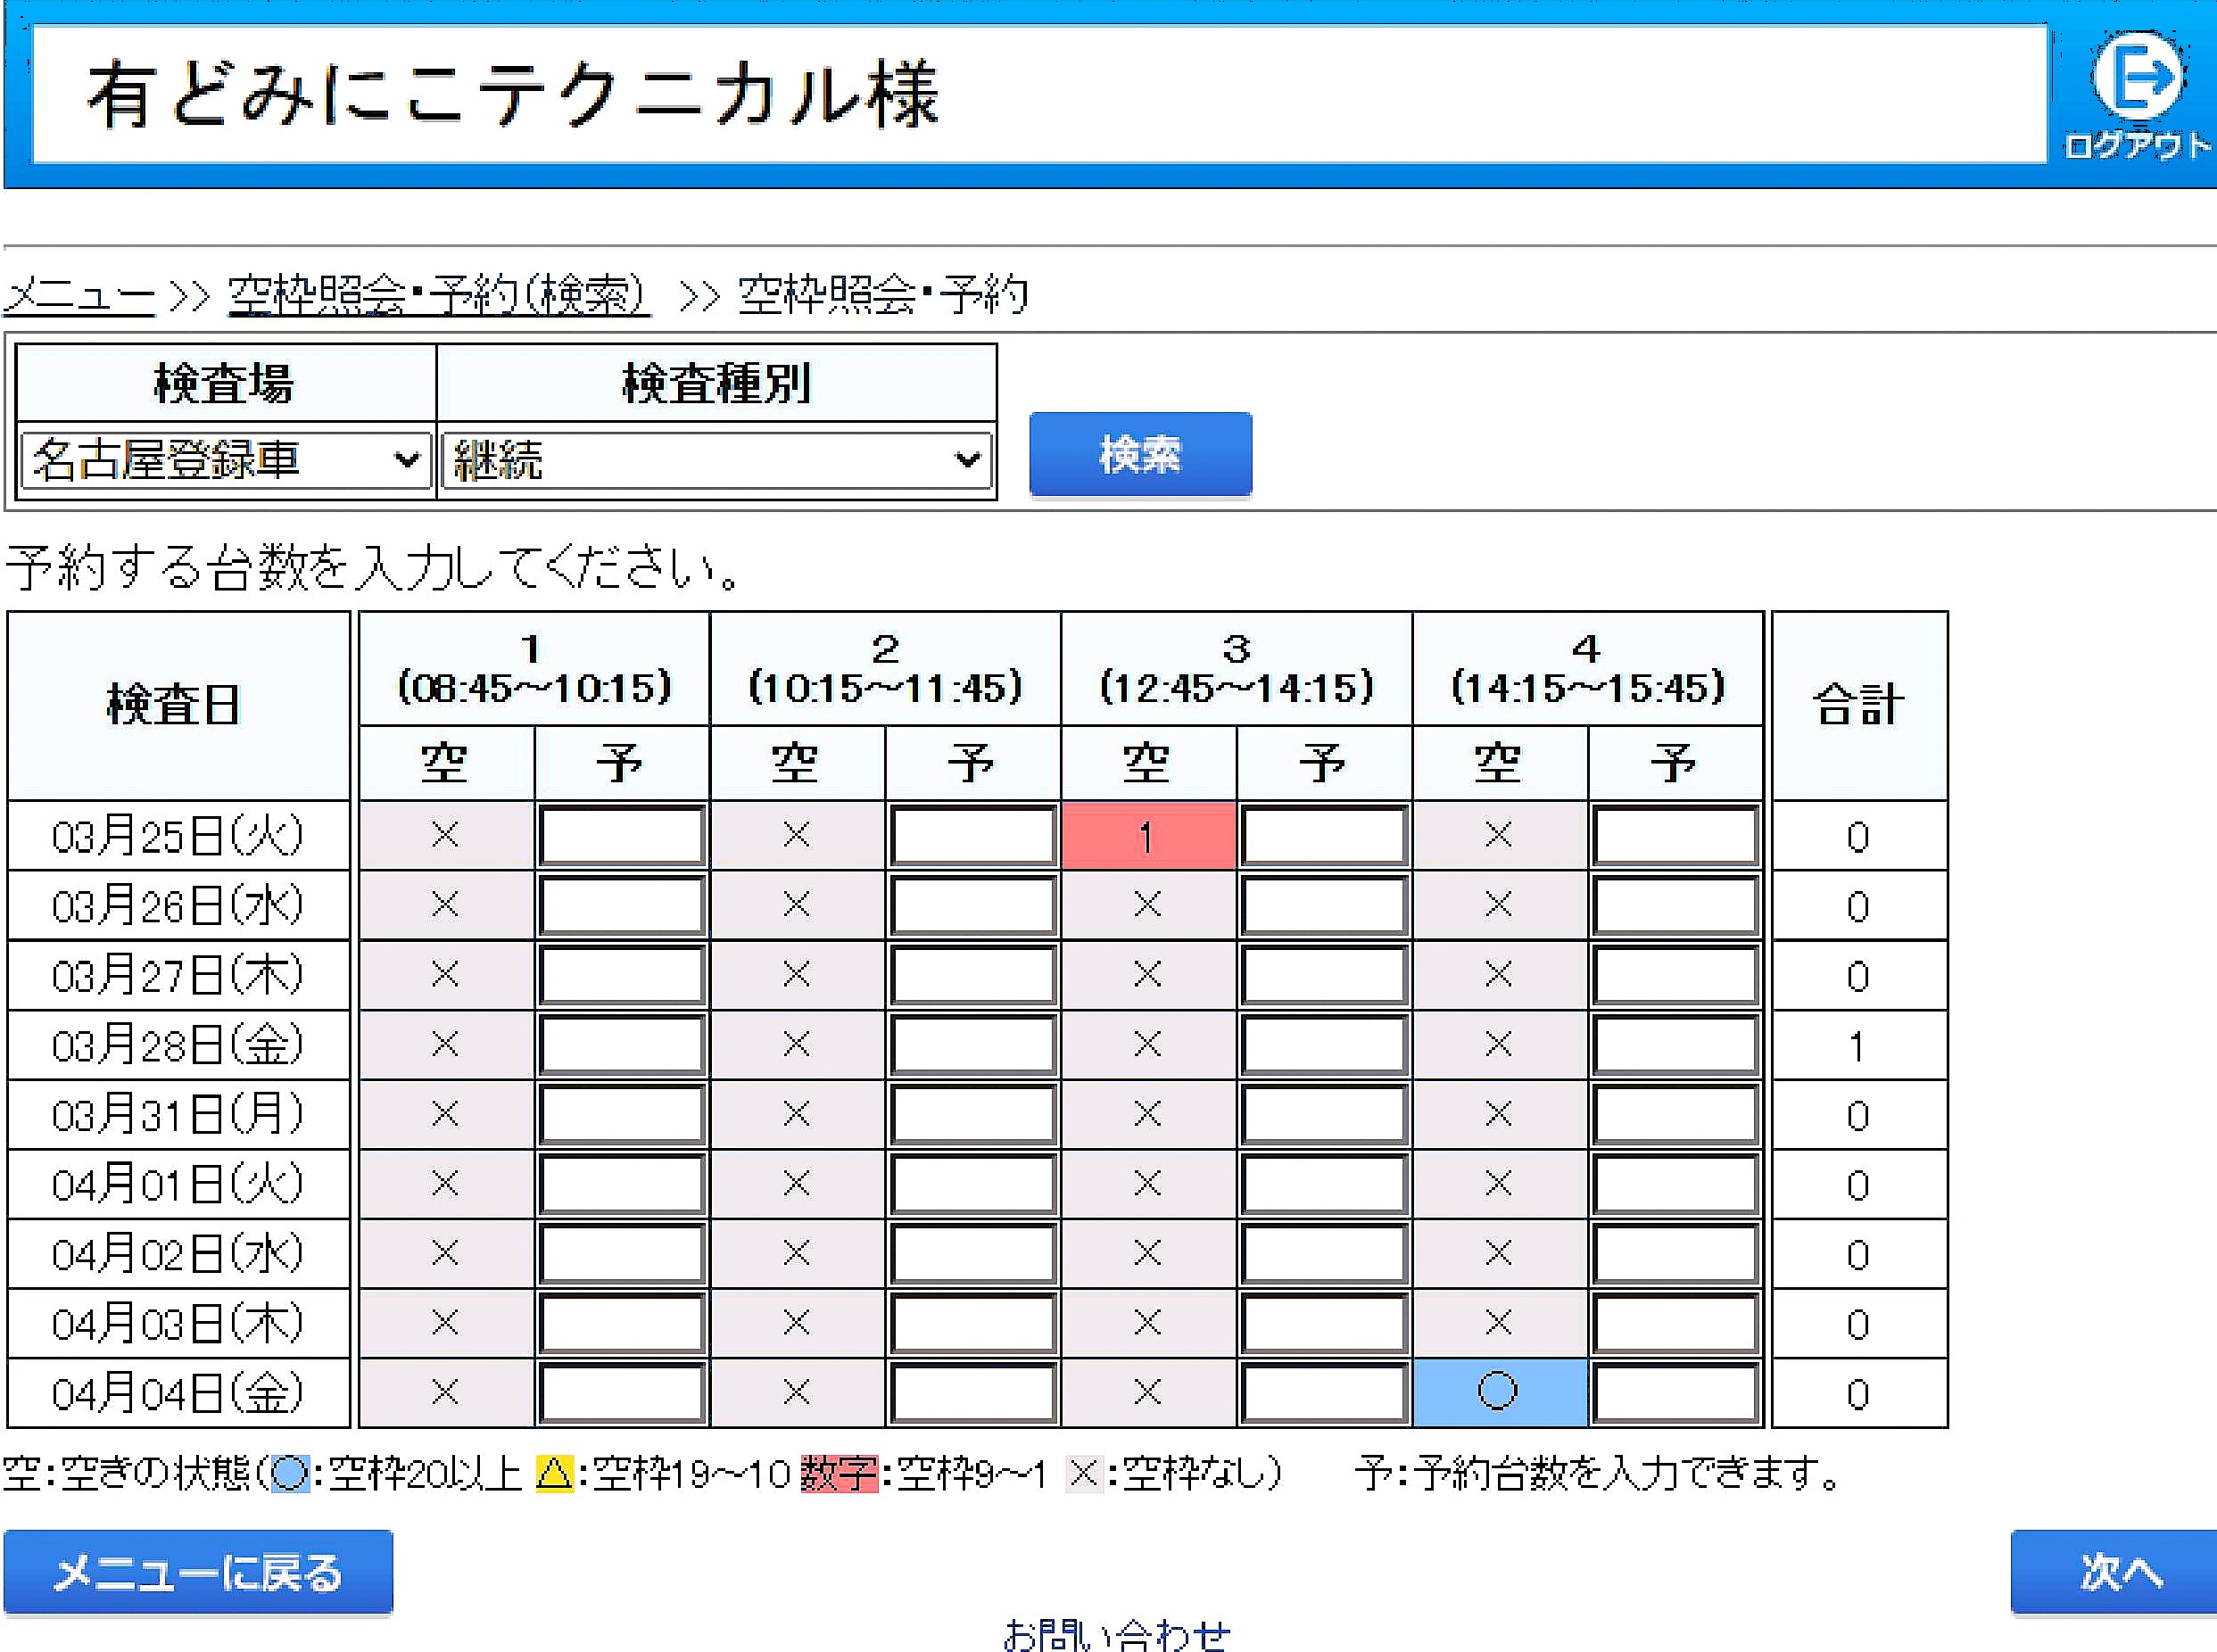Click メニューに戻る button
Screen dimensions: 2217x1652
(198, 1573)
